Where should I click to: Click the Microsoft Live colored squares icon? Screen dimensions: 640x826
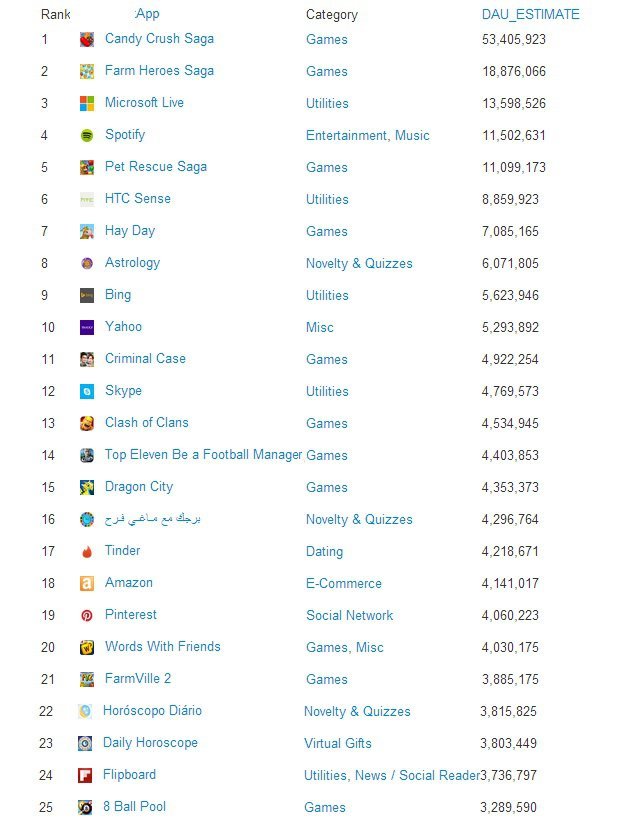tap(87, 103)
